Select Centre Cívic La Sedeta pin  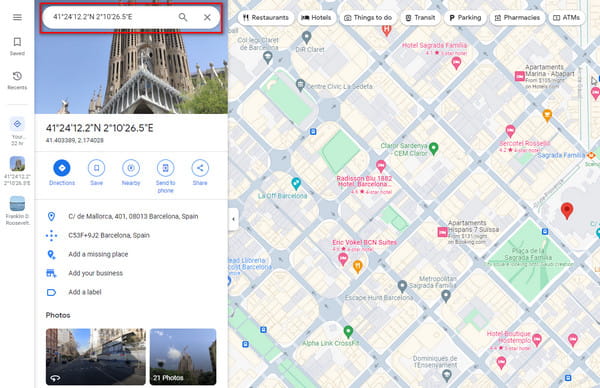click(300, 85)
